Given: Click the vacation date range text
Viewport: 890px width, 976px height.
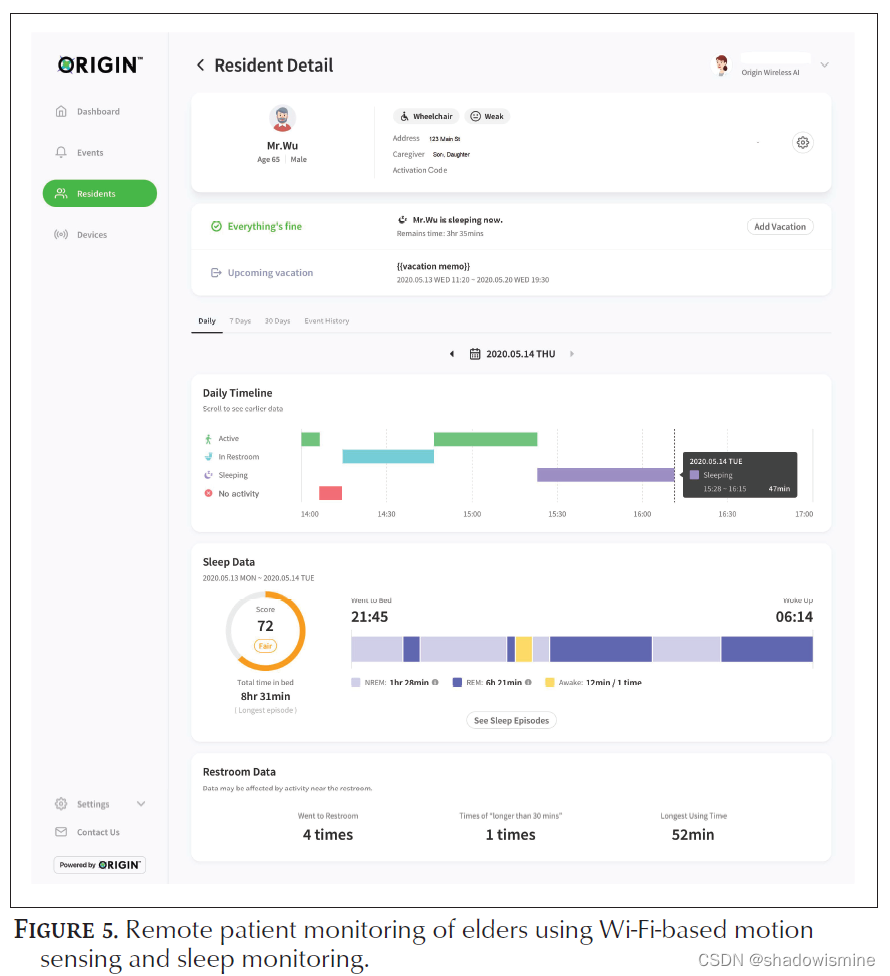Looking at the screenshot, I should coord(473,280).
